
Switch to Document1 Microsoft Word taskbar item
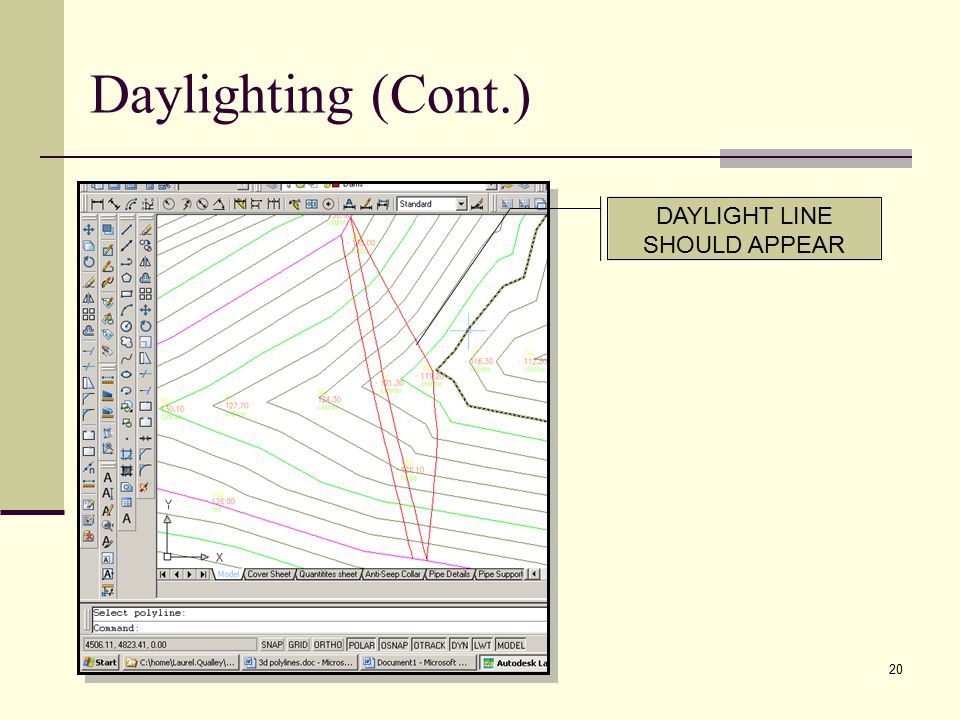pos(416,662)
